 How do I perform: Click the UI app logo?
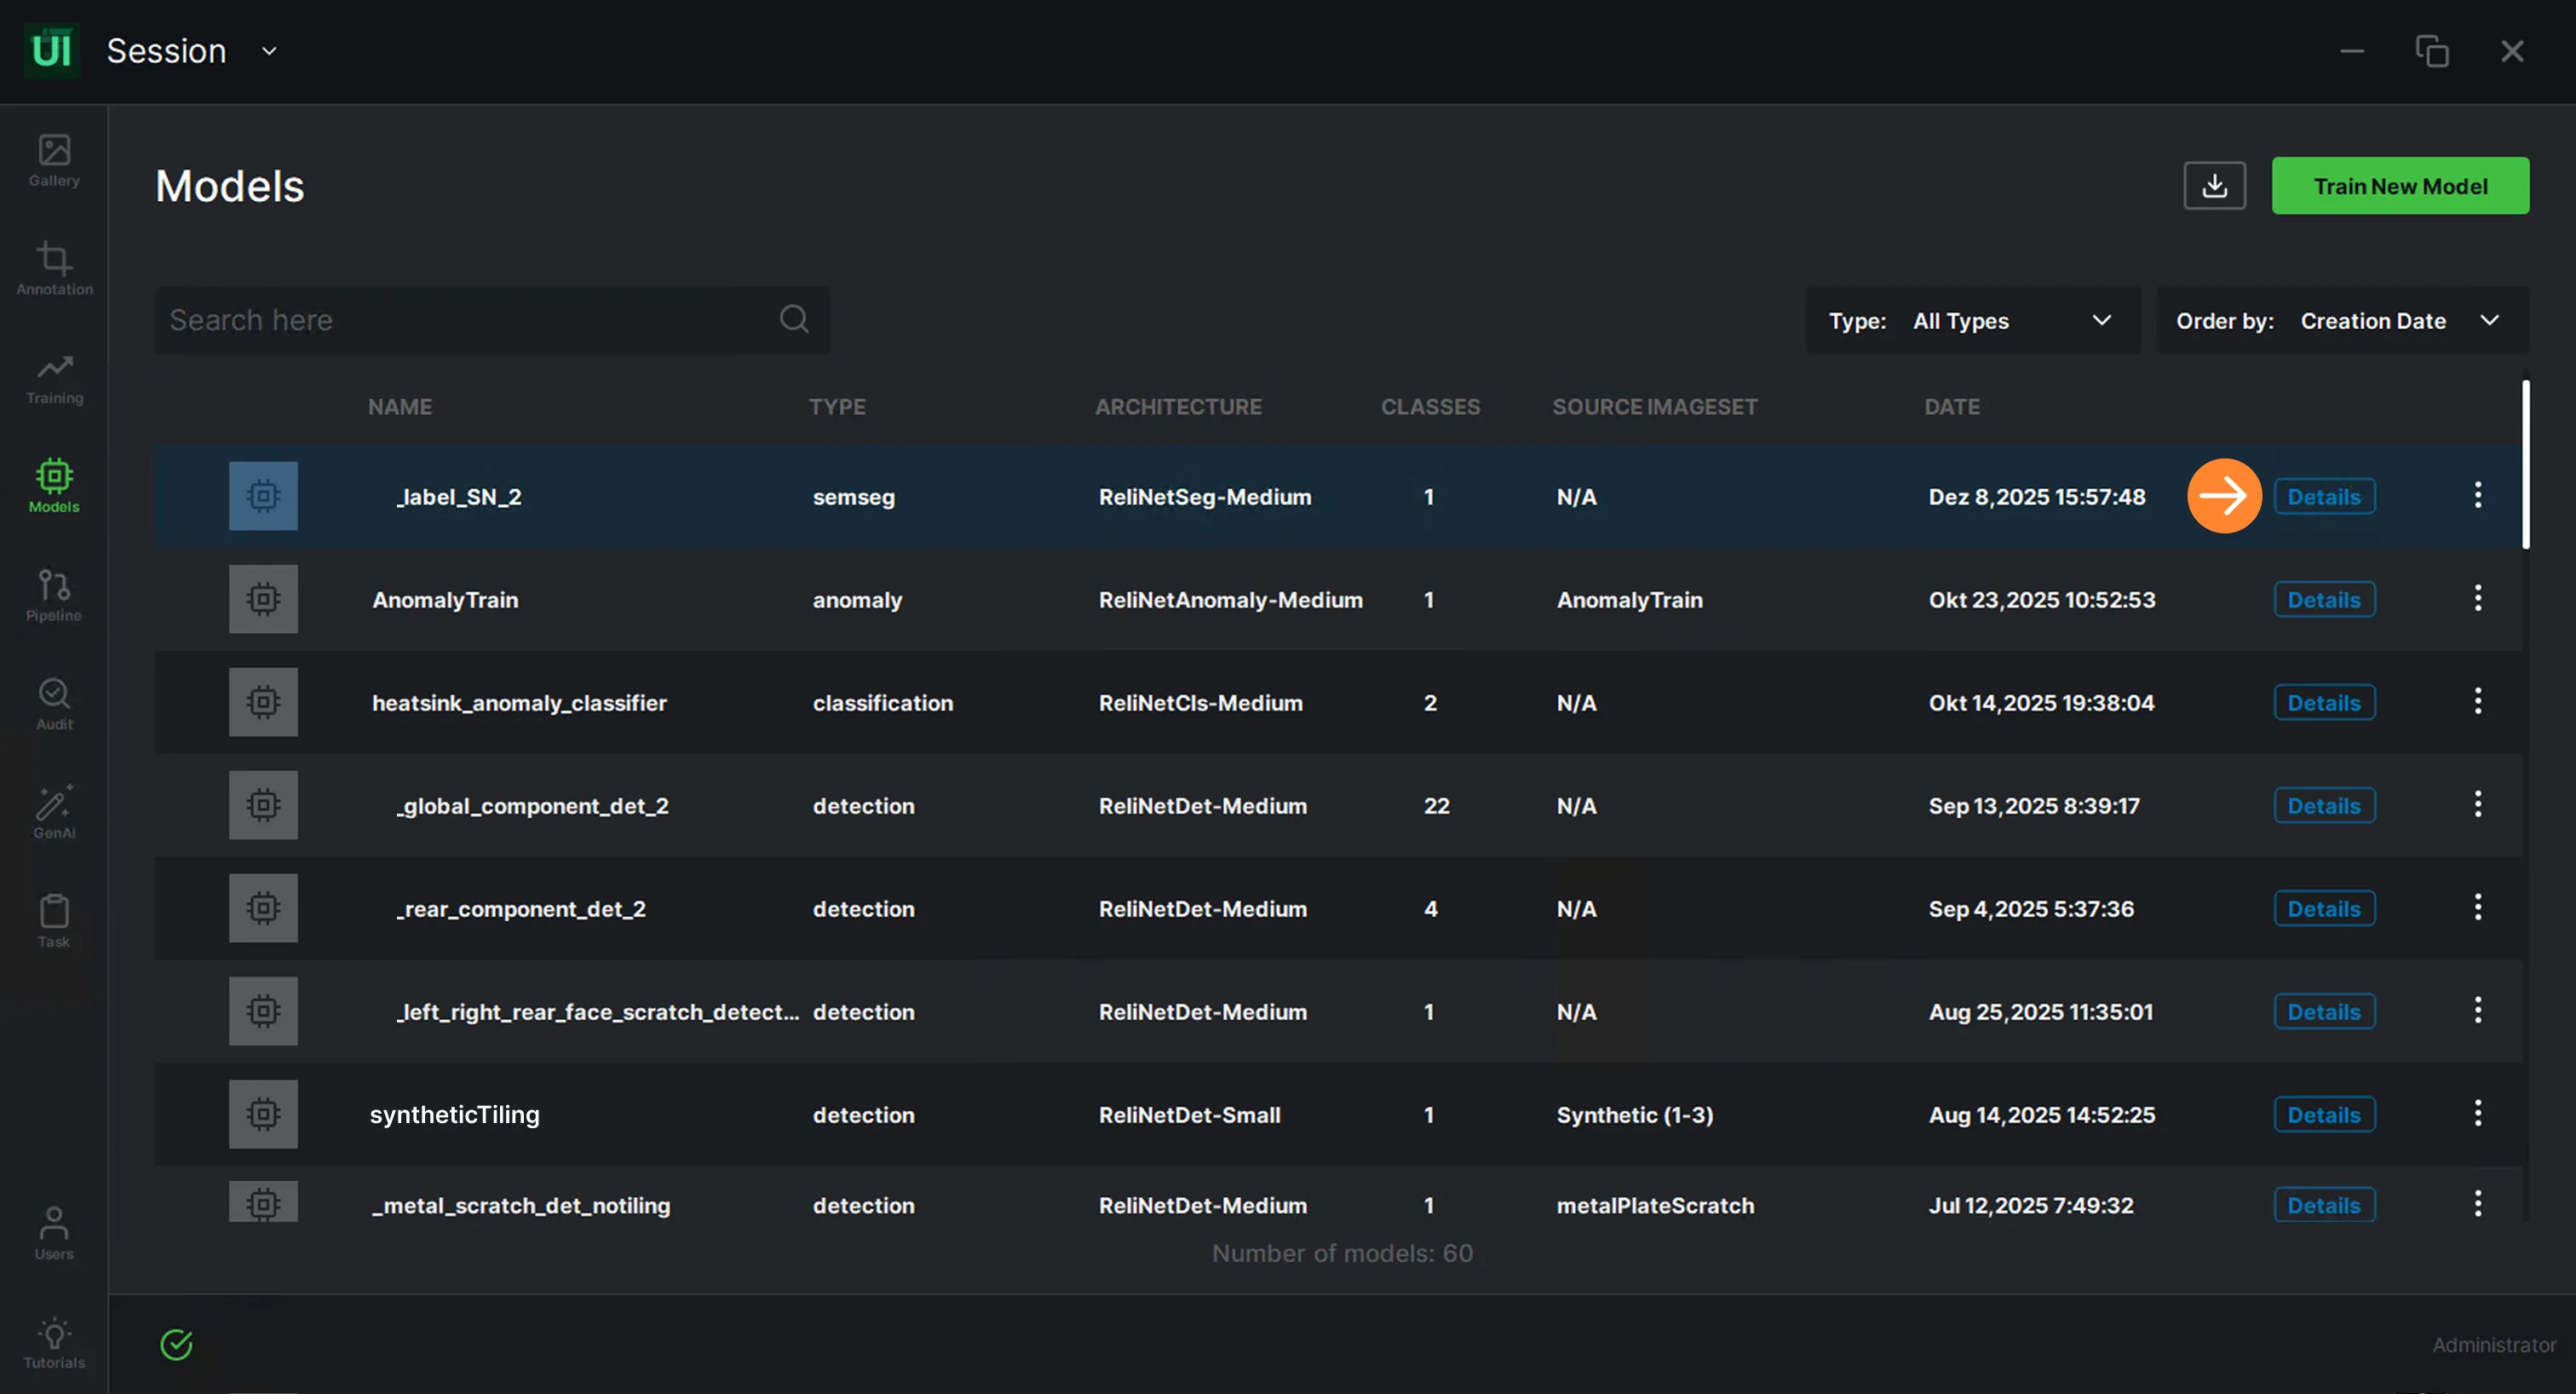(51, 50)
